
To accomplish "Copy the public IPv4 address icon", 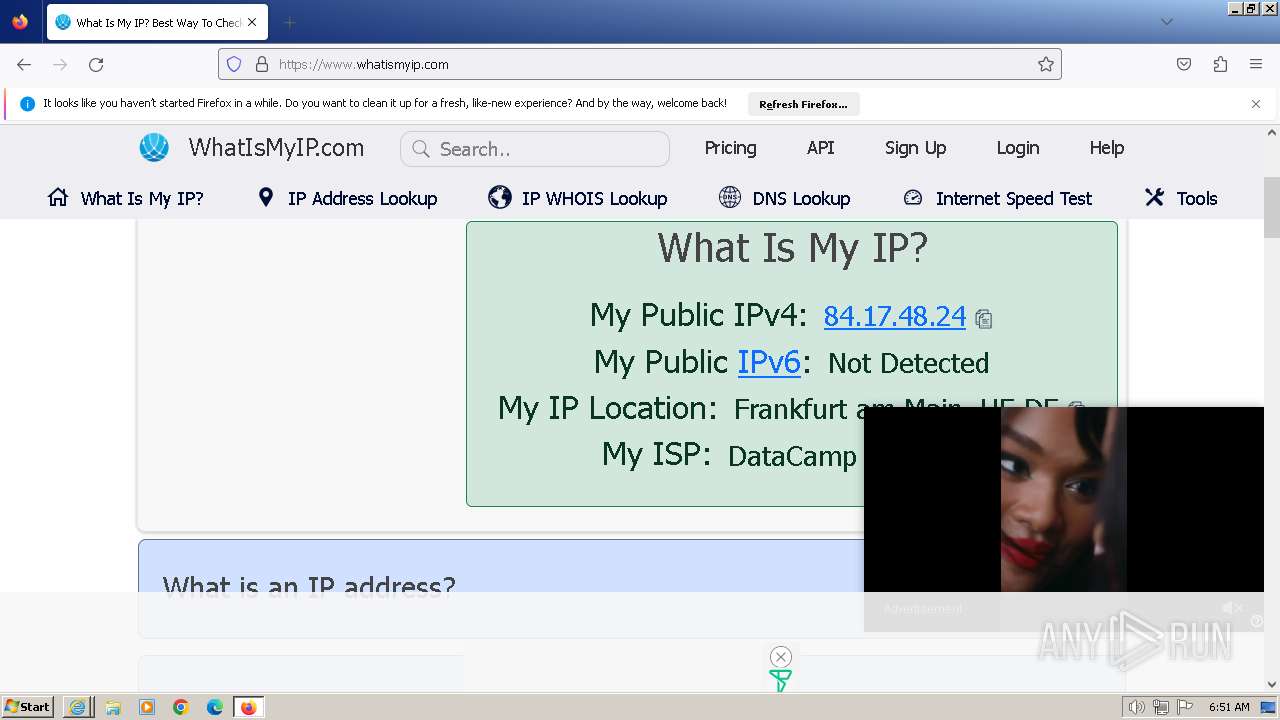I will coord(983,319).
